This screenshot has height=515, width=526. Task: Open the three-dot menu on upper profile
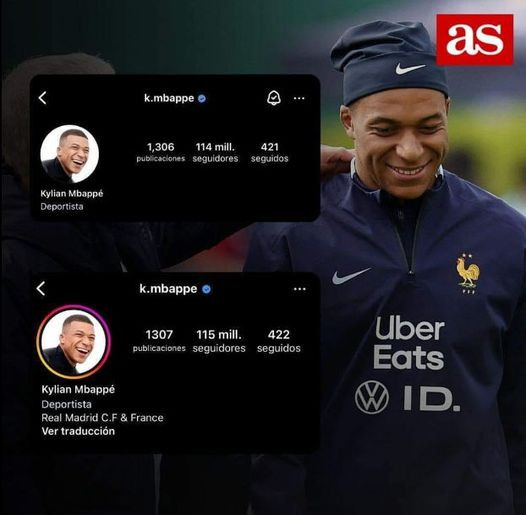299,98
